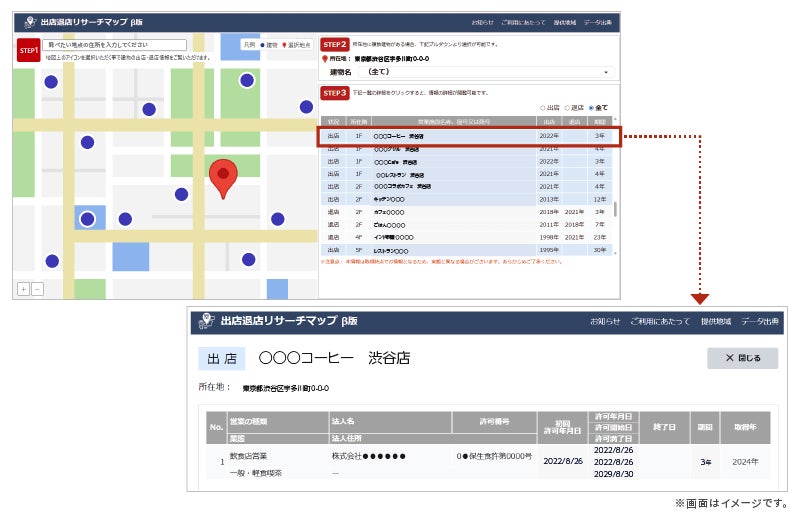Select the 退店 radio filter

click(x=567, y=107)
